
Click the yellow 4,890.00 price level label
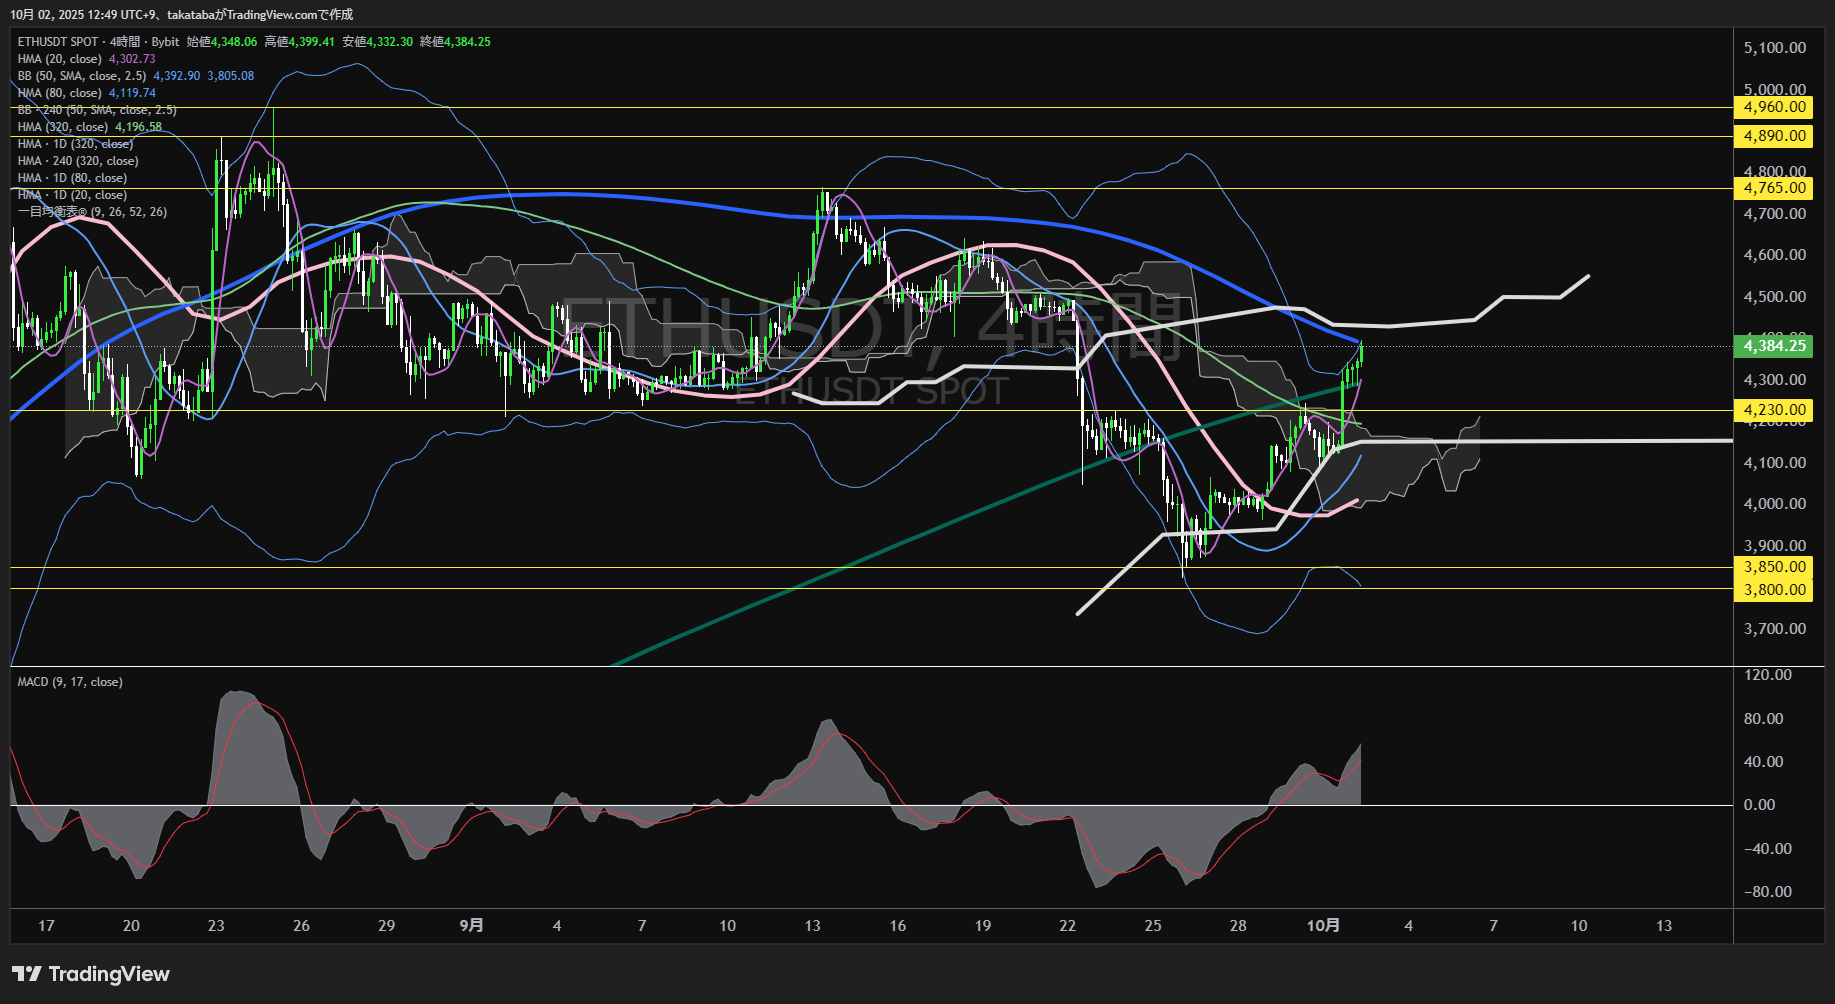pyautogui.click(x=1774, y=136)
